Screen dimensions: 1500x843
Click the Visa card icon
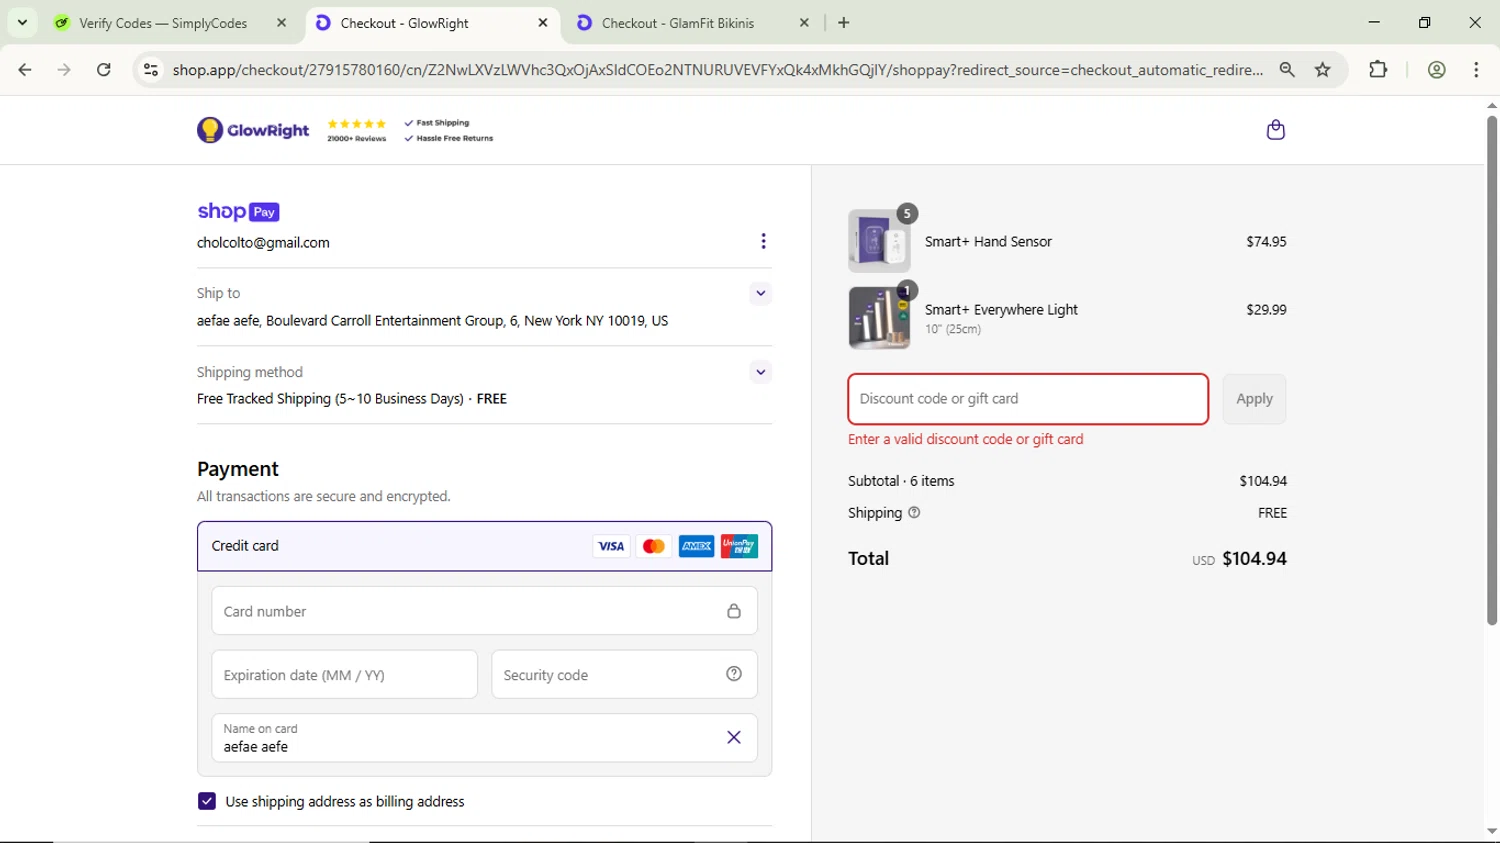611,546
